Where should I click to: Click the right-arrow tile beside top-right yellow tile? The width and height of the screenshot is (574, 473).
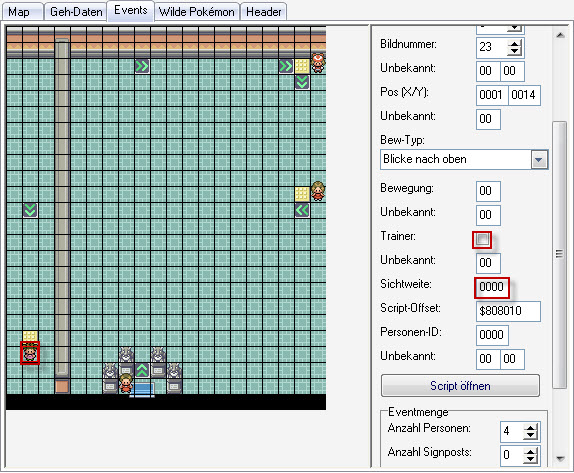click(286, 66)
